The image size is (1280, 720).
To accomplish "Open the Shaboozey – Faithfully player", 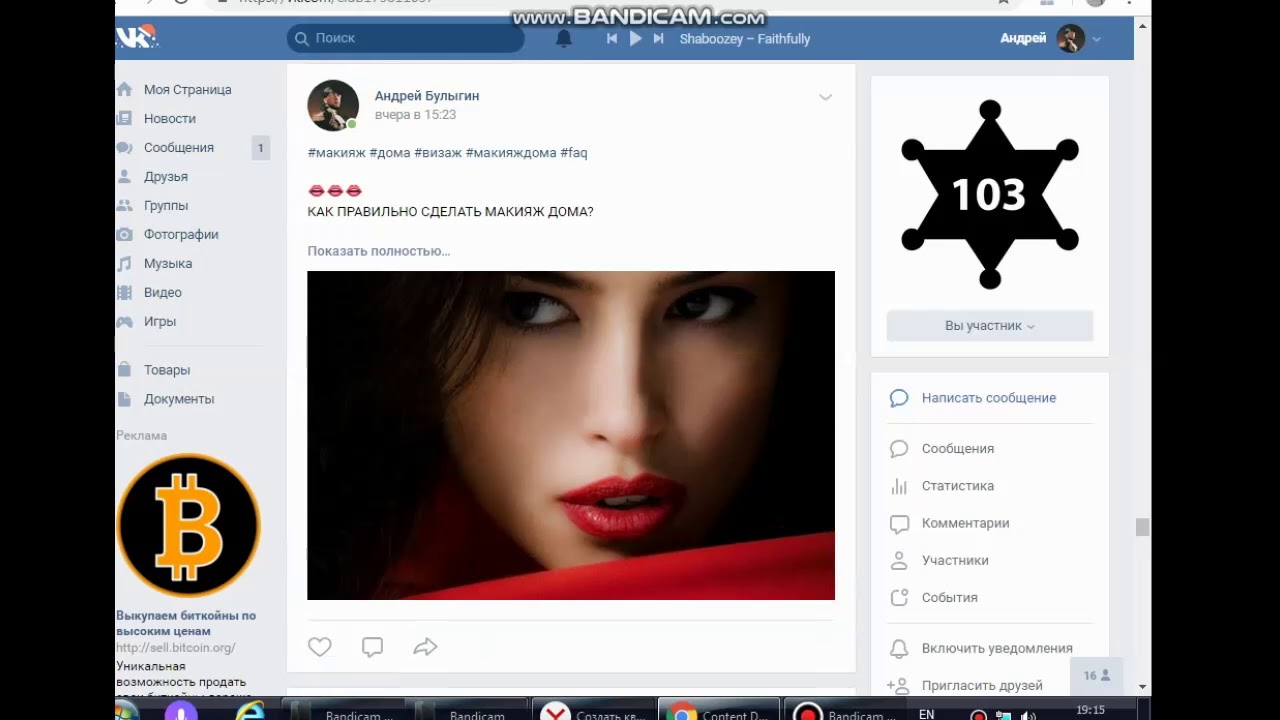I will pos(745,39).
